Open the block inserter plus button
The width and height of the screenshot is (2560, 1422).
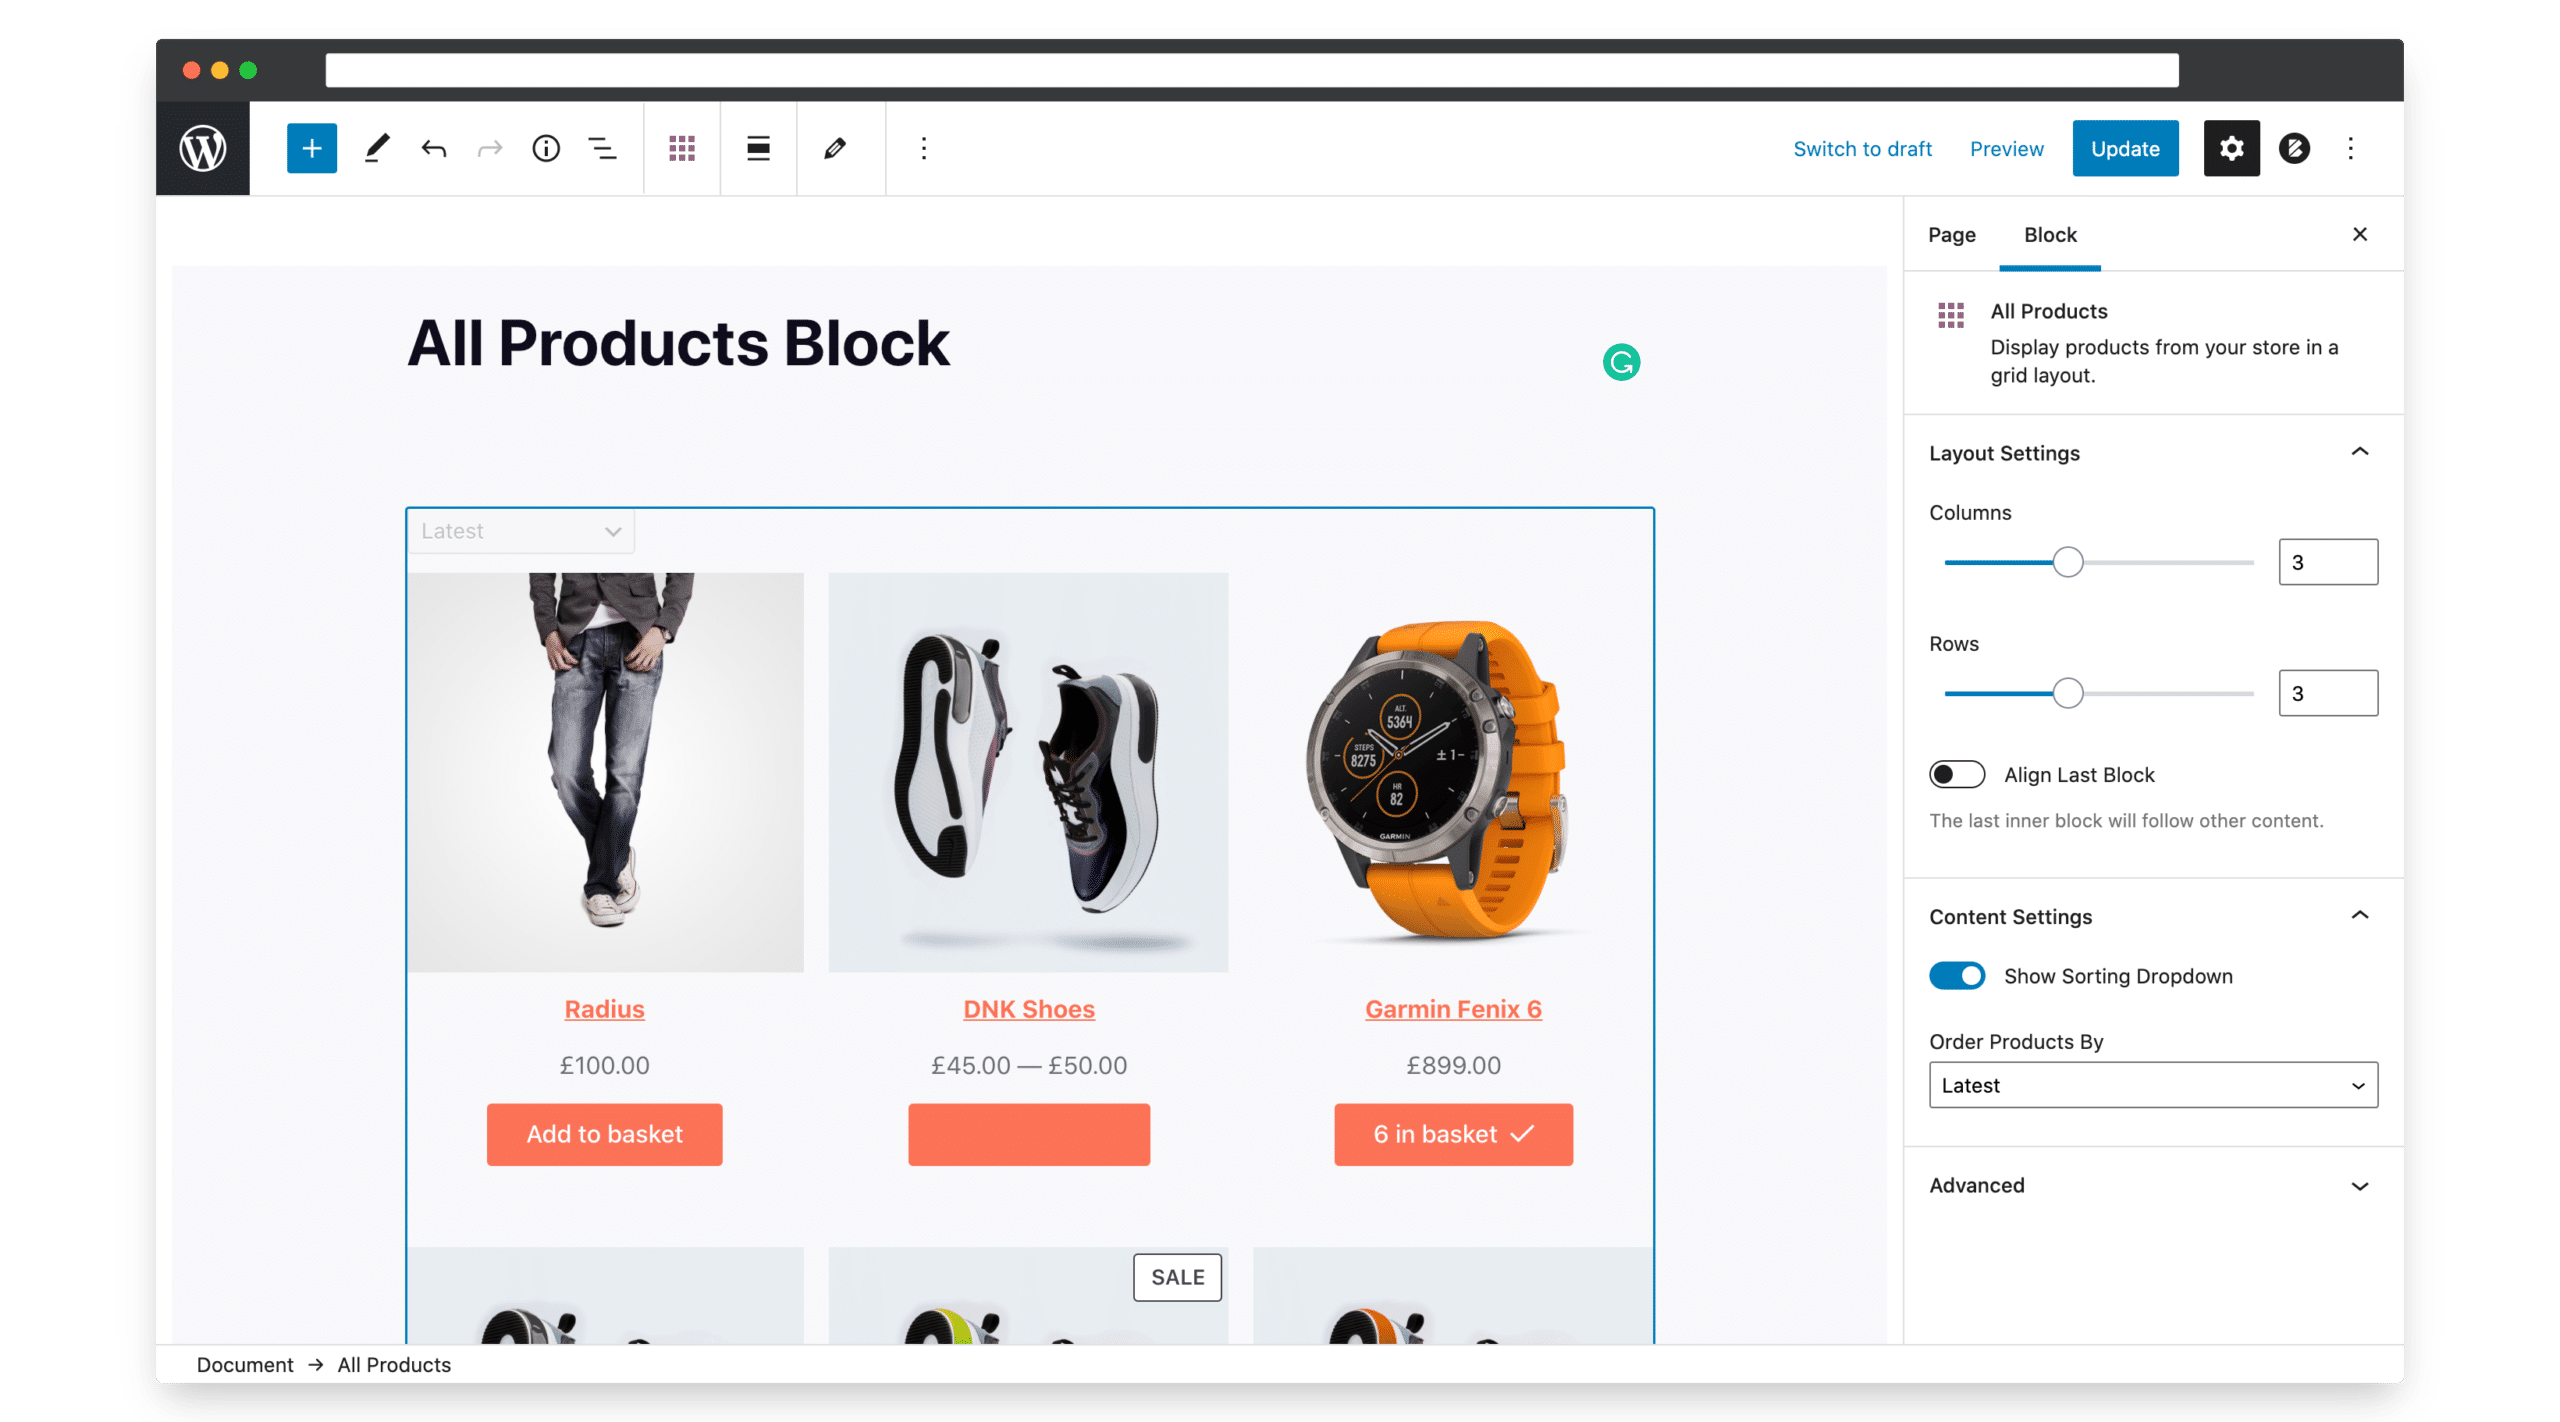pos(311,148)
